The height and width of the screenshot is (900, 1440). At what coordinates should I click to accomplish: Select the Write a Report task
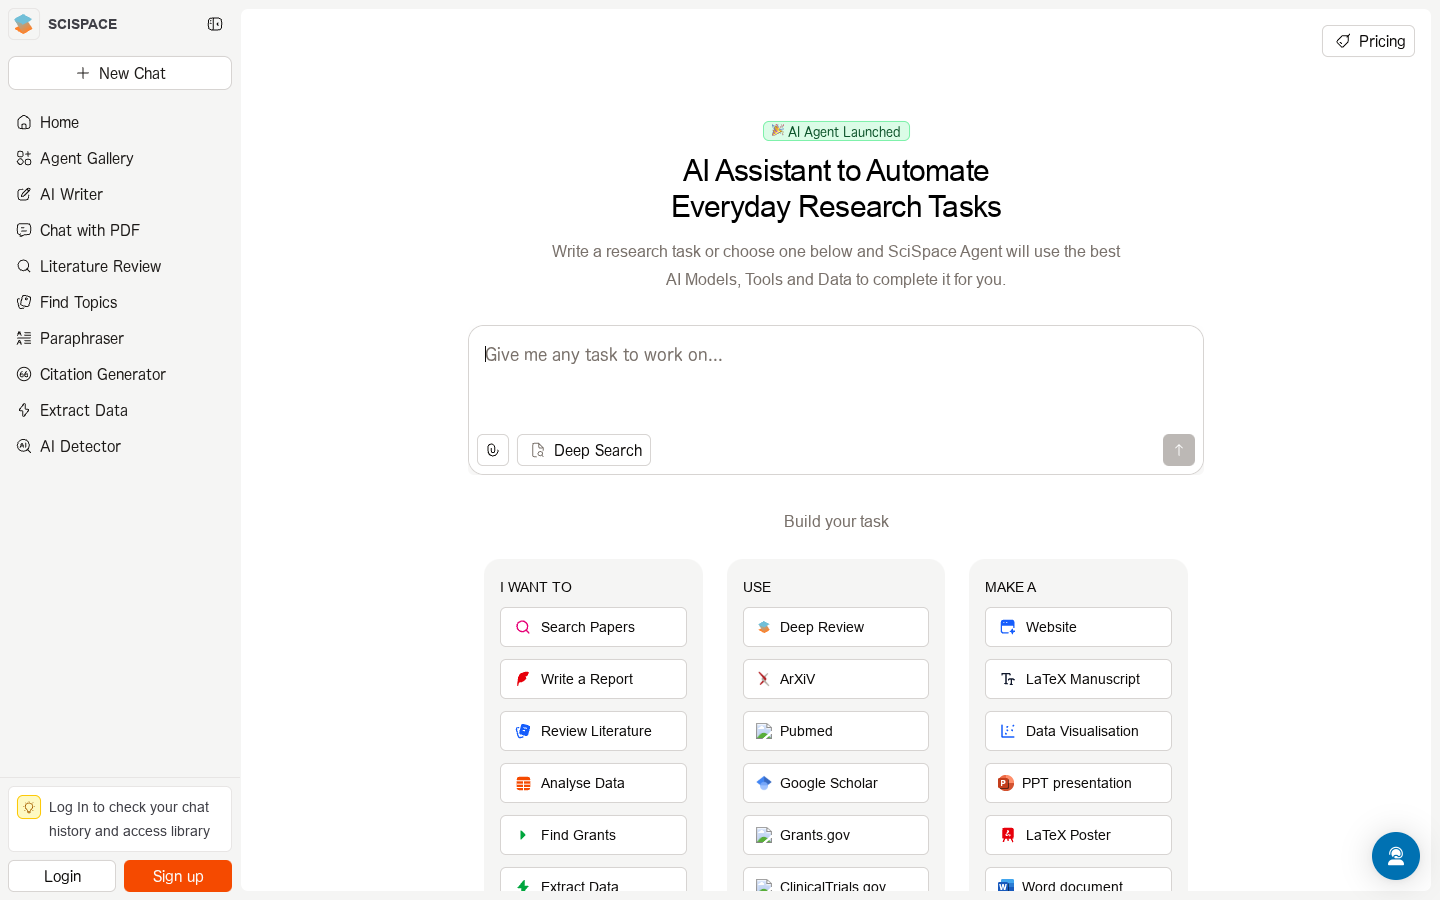[593, 679]
